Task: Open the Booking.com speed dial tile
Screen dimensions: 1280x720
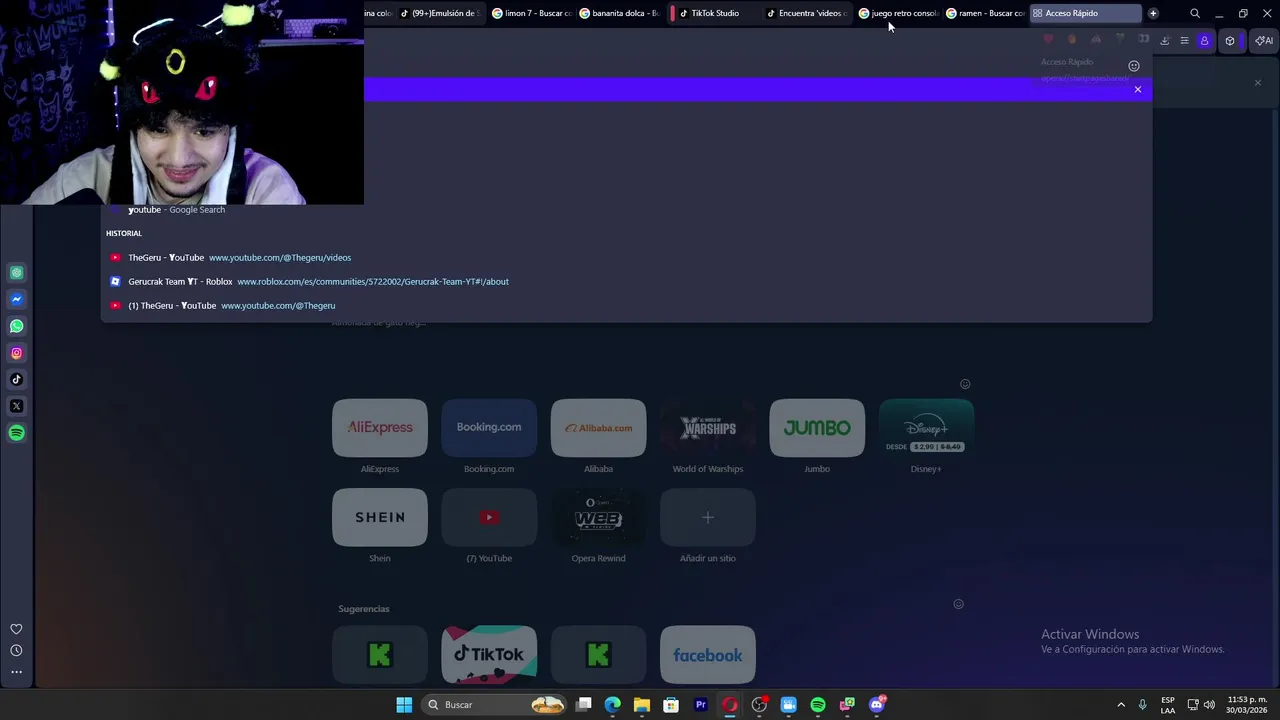Action: [x=489, y=428]
